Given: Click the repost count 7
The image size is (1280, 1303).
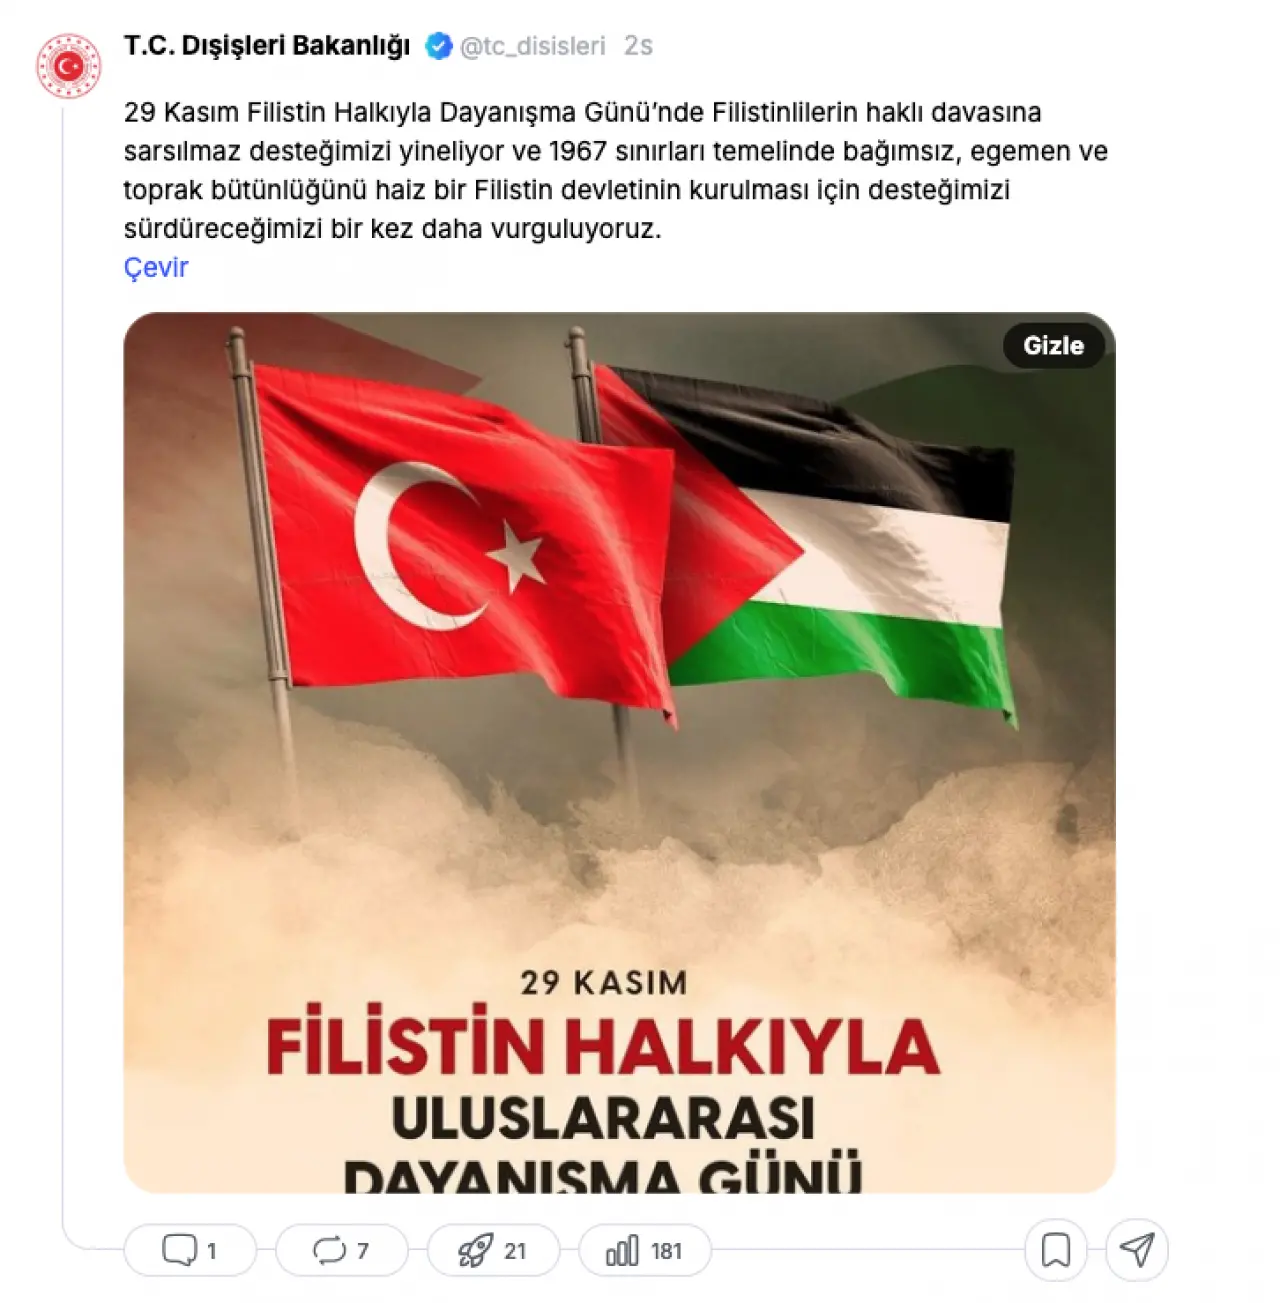Looking at the screenshot, I should 362,1251.
